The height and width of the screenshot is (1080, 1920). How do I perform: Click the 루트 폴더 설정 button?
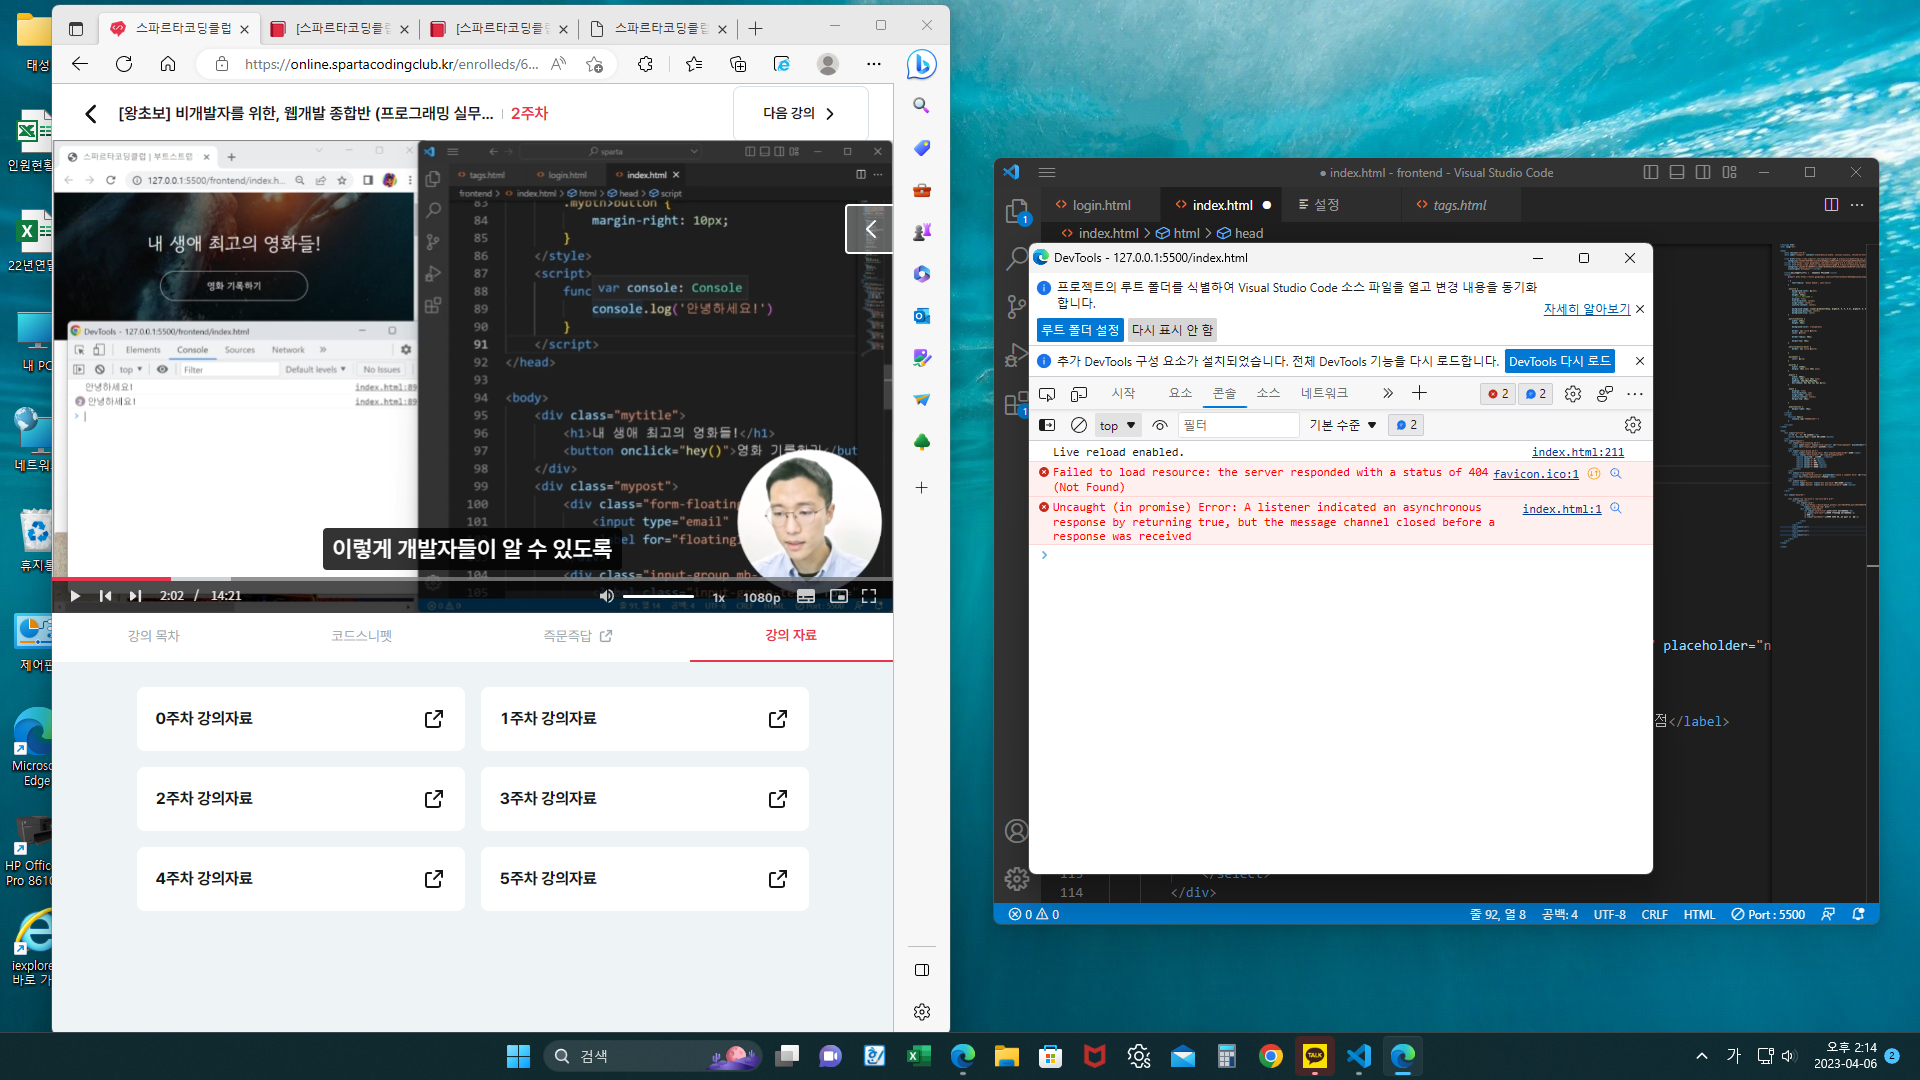click(1080, 330)
